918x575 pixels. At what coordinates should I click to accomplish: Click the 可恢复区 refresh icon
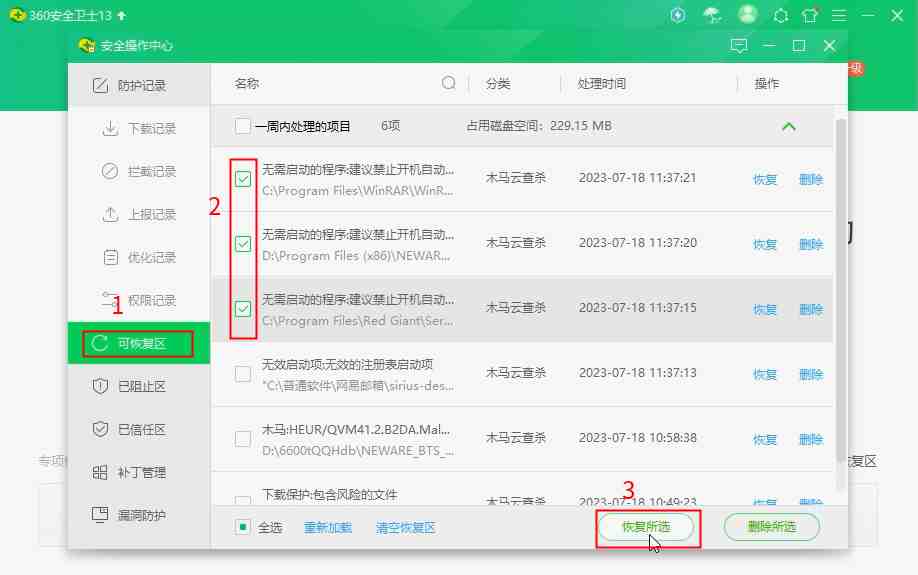tap(100, 343)
